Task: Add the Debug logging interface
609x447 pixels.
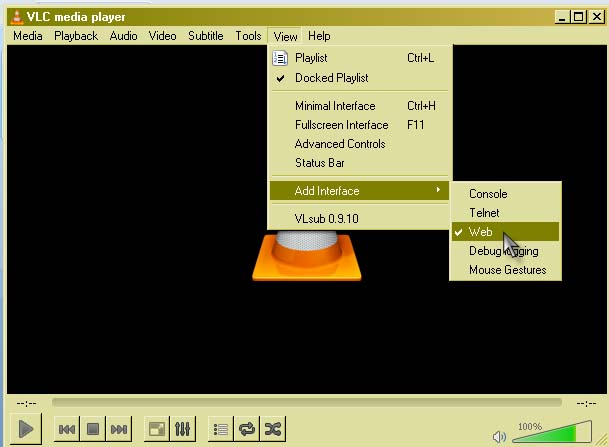Action: pos(505,251)
